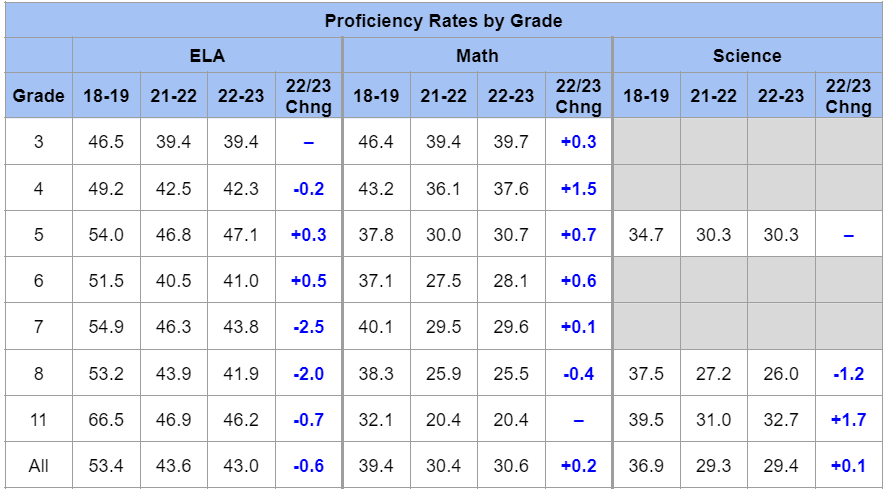Select Grade 8 Math change value -0.4
The width and height of the screenshot is (887, 491).
578,374
